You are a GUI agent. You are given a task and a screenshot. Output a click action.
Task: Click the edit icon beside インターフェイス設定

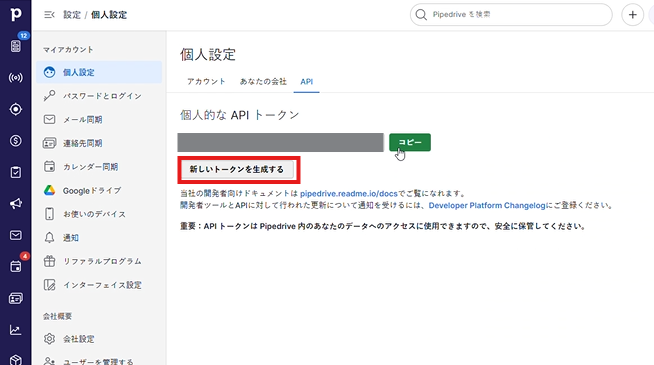pyautogui.click(x=49, y=285)
